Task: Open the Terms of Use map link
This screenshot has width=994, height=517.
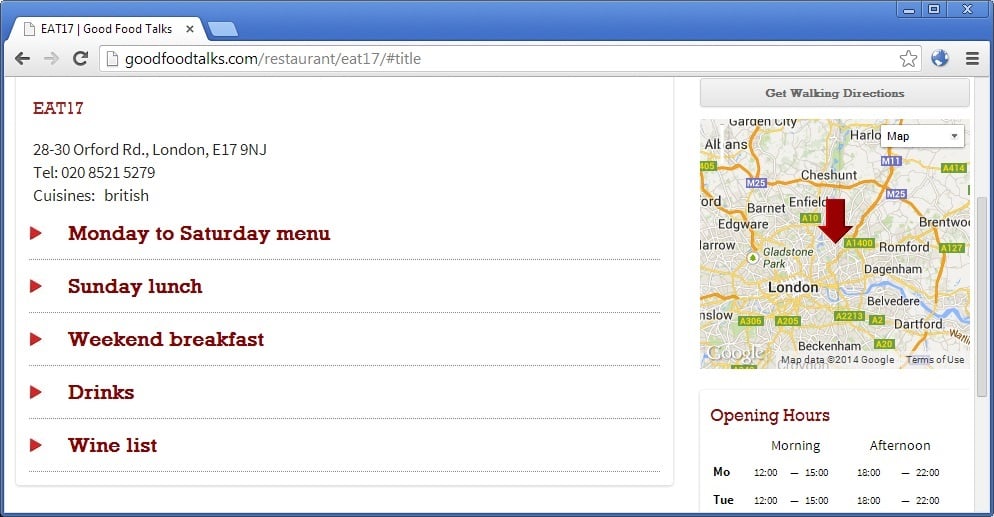Action: (935, 360)
